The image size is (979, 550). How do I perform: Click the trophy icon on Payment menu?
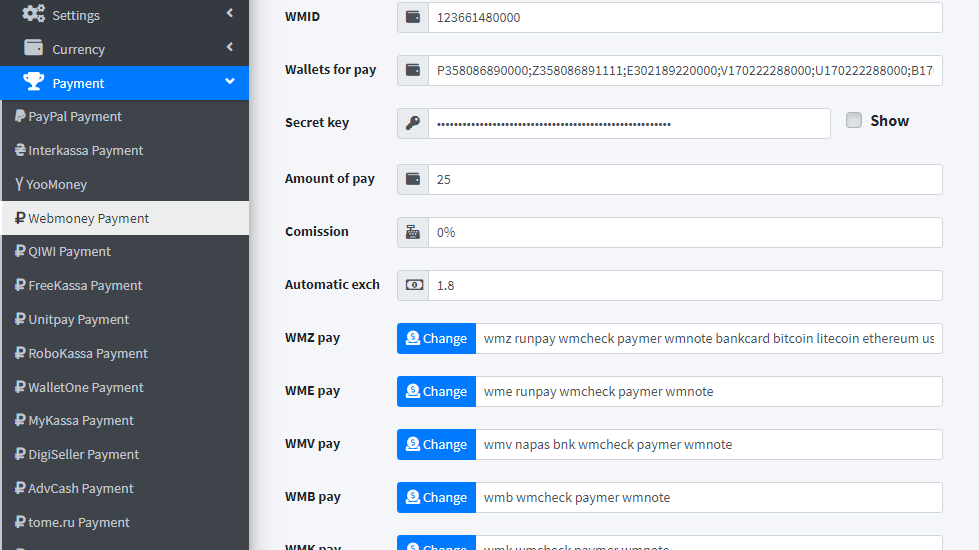point(33,82)
